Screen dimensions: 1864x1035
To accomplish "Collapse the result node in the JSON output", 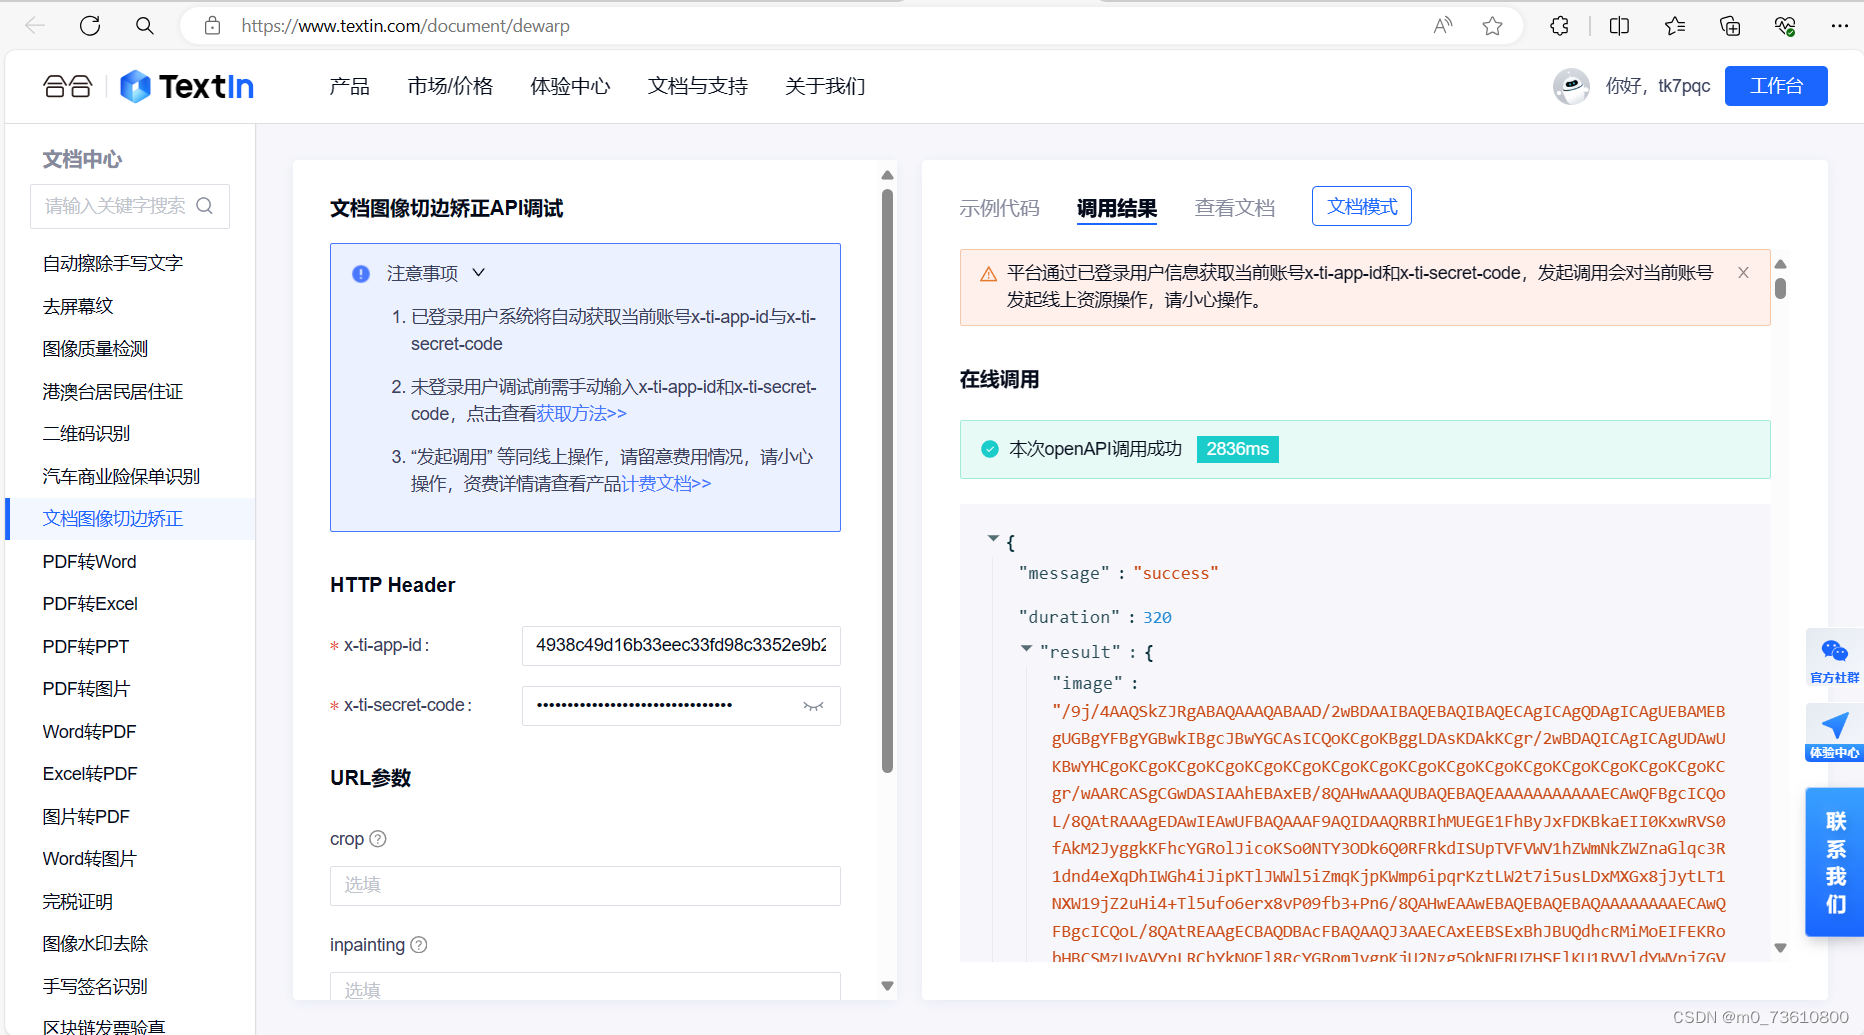I will [1026, 648].
